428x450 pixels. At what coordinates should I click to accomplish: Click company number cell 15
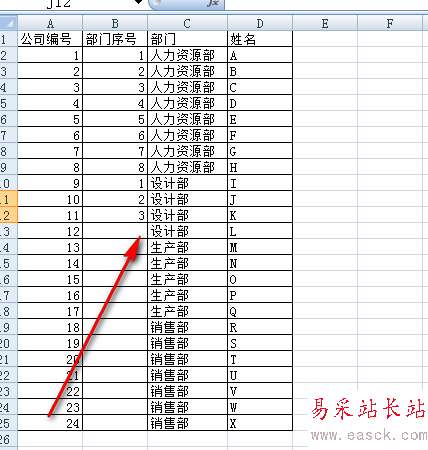[x=50, y=279]
